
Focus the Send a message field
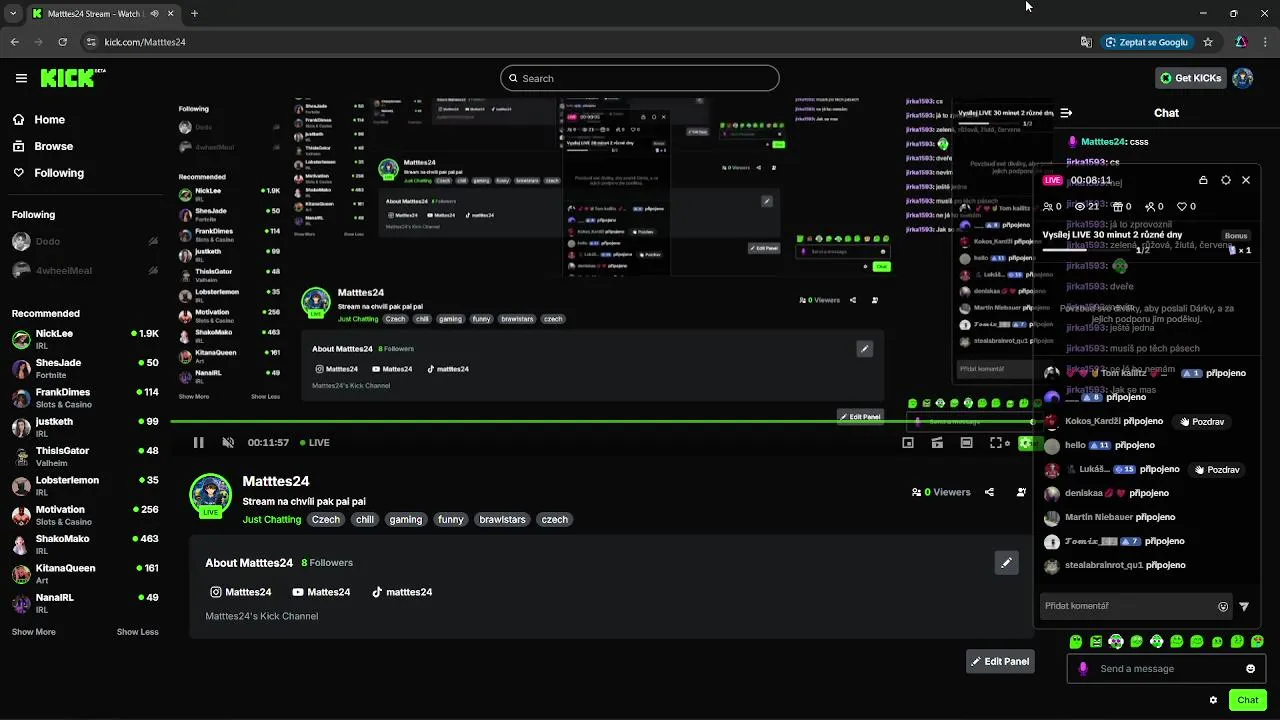pos(1167,669)
